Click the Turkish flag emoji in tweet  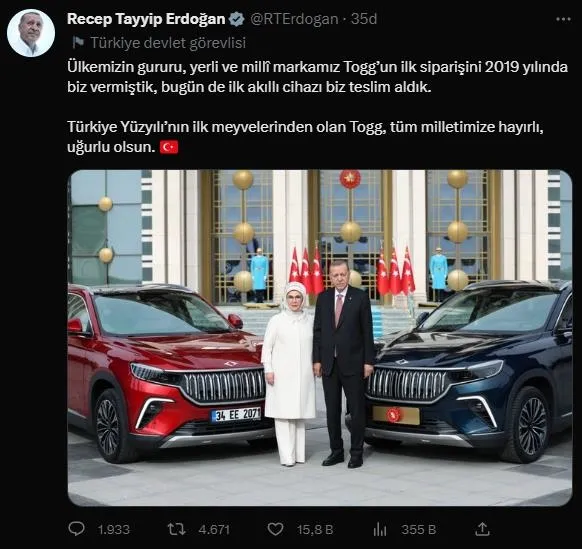coord(169,147)
